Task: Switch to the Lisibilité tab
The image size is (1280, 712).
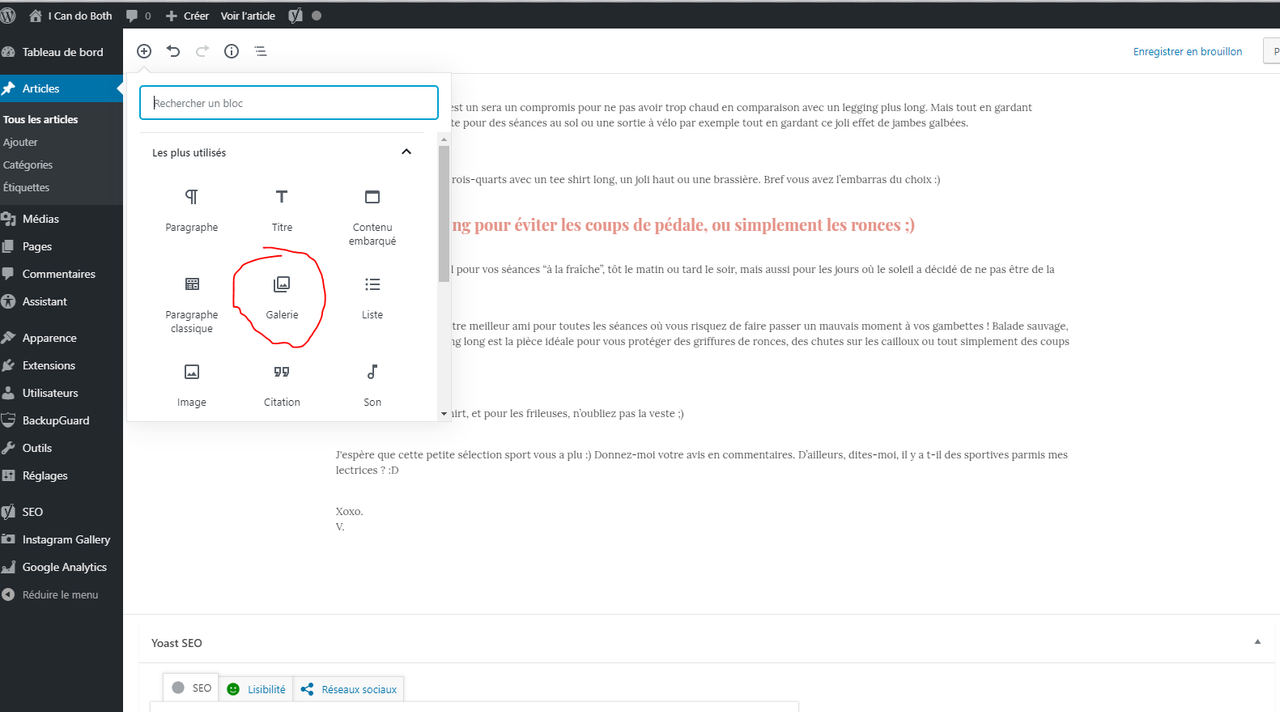Action: click(256, 689)
